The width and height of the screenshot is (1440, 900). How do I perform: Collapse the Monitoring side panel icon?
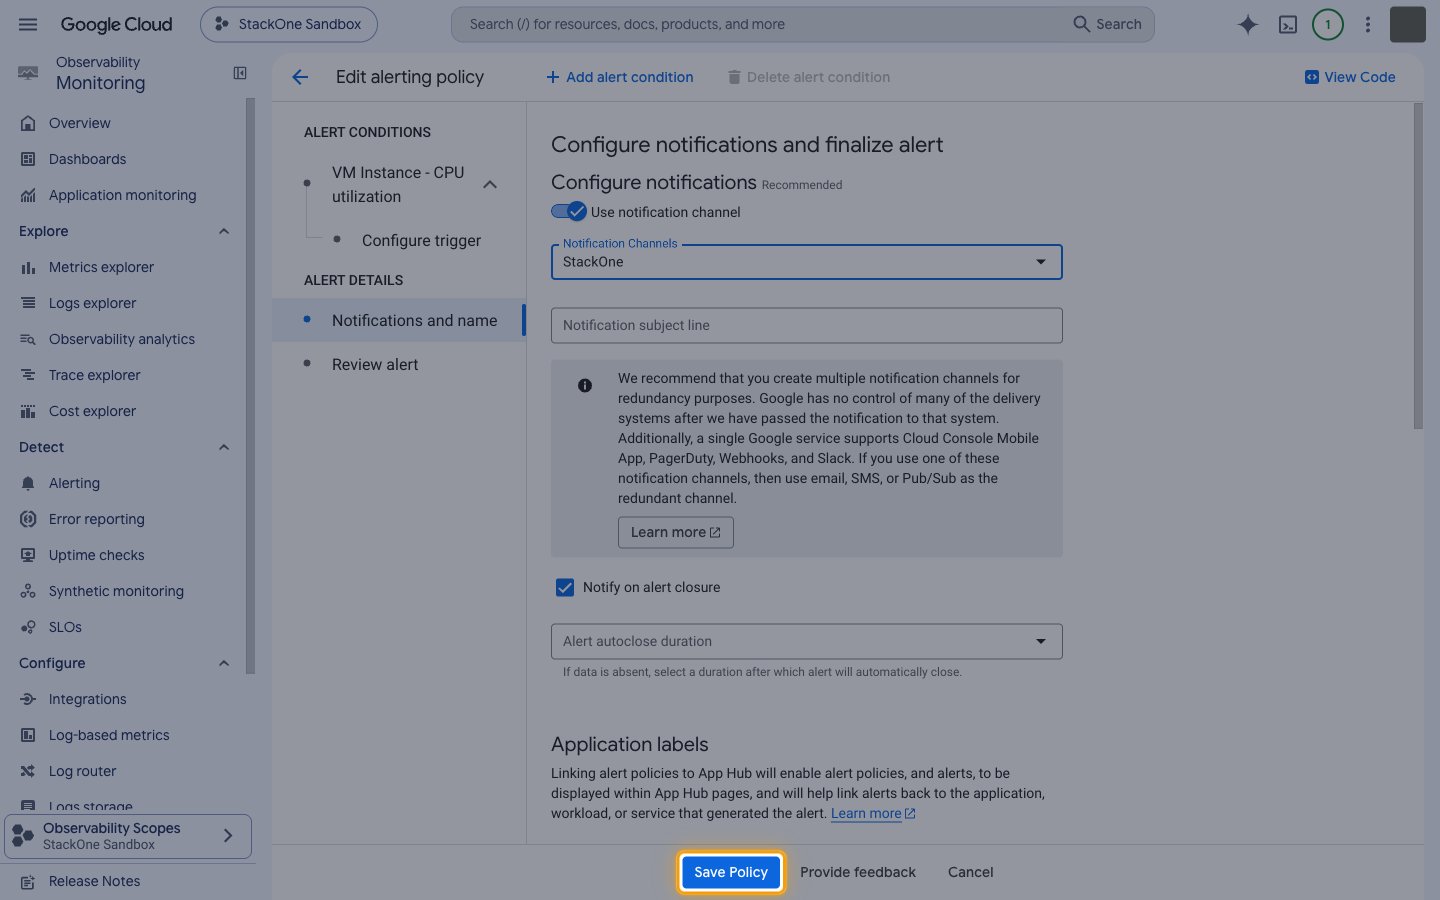pyautogui.click(x=240, y=73)
